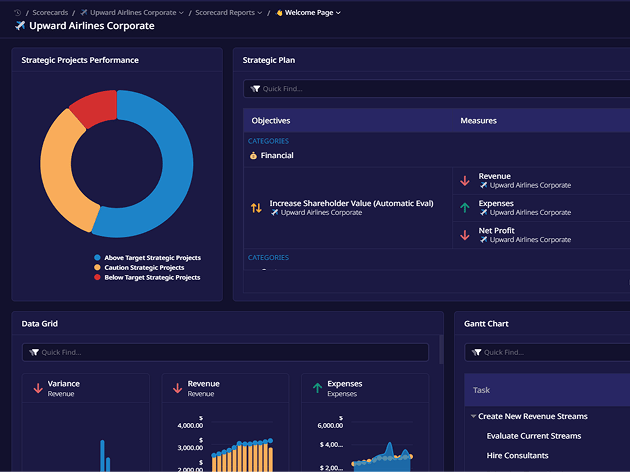The width and height of the screenshot is (630, 472).
Task: Select Evaluate Current Streams task
Action: pyautogui.click(x=534, y=436)
